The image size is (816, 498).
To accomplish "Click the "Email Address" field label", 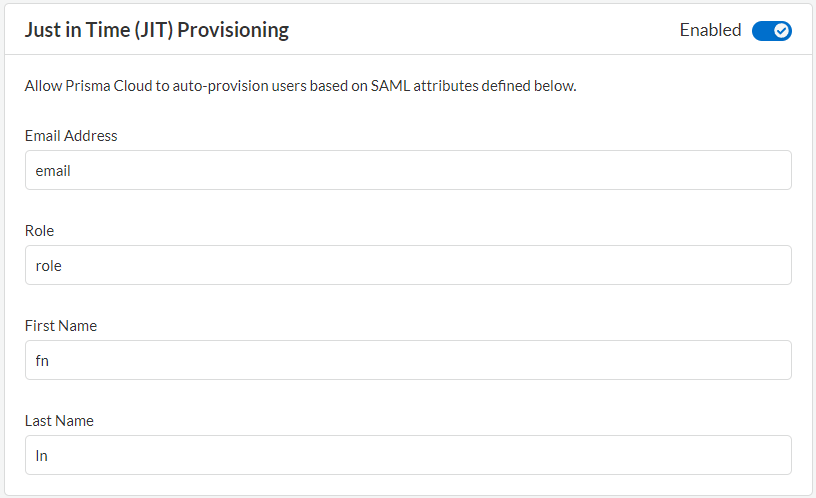I will [71, 136].
